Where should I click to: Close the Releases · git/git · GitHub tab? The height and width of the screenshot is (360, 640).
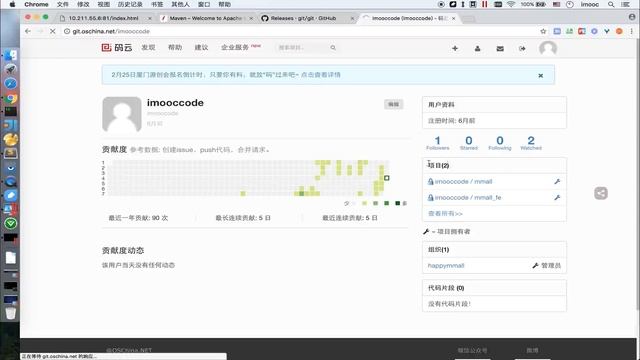pos(352,18)
